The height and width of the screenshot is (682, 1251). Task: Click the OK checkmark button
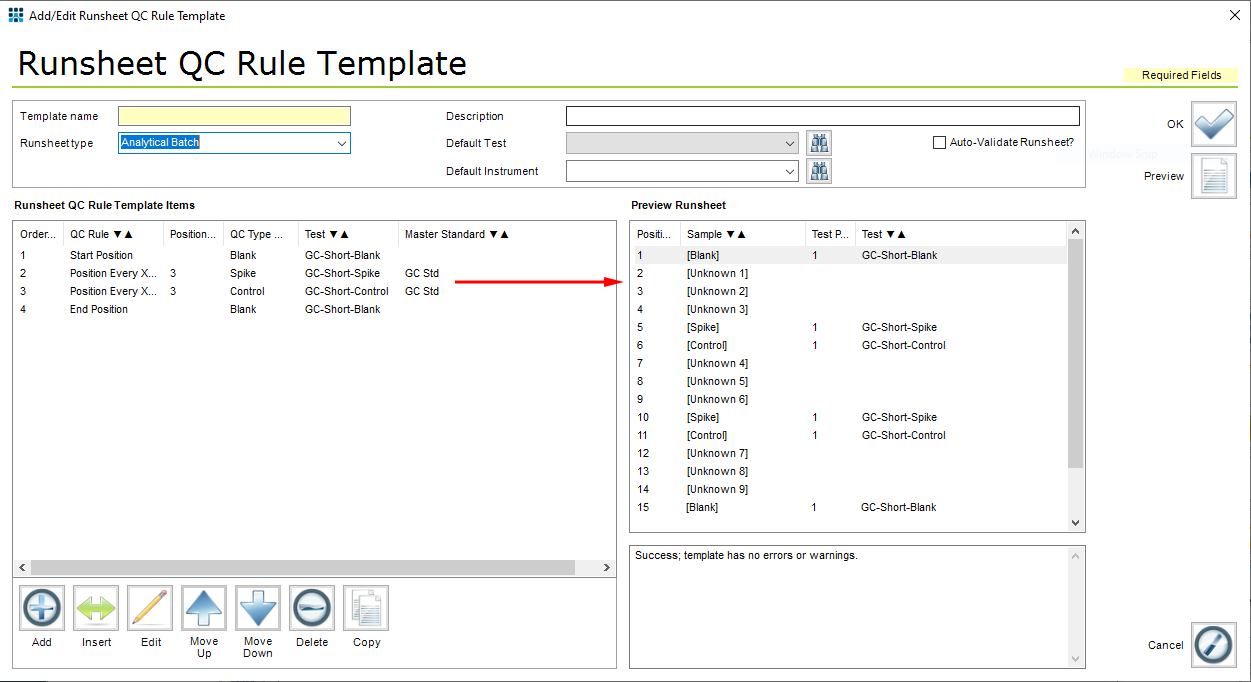[1213, 124]
